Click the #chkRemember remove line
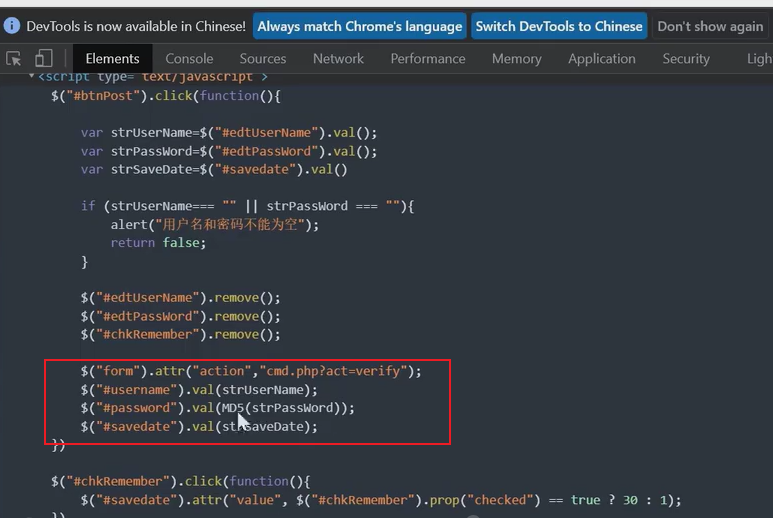Screen dimensions: 773x518 (180, 334)
